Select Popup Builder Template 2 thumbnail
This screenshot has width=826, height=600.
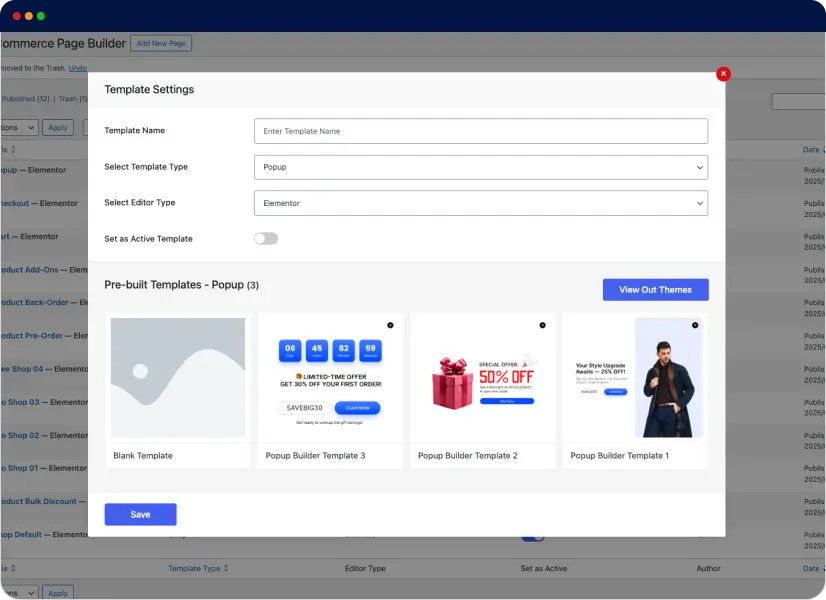click(483, 378)
